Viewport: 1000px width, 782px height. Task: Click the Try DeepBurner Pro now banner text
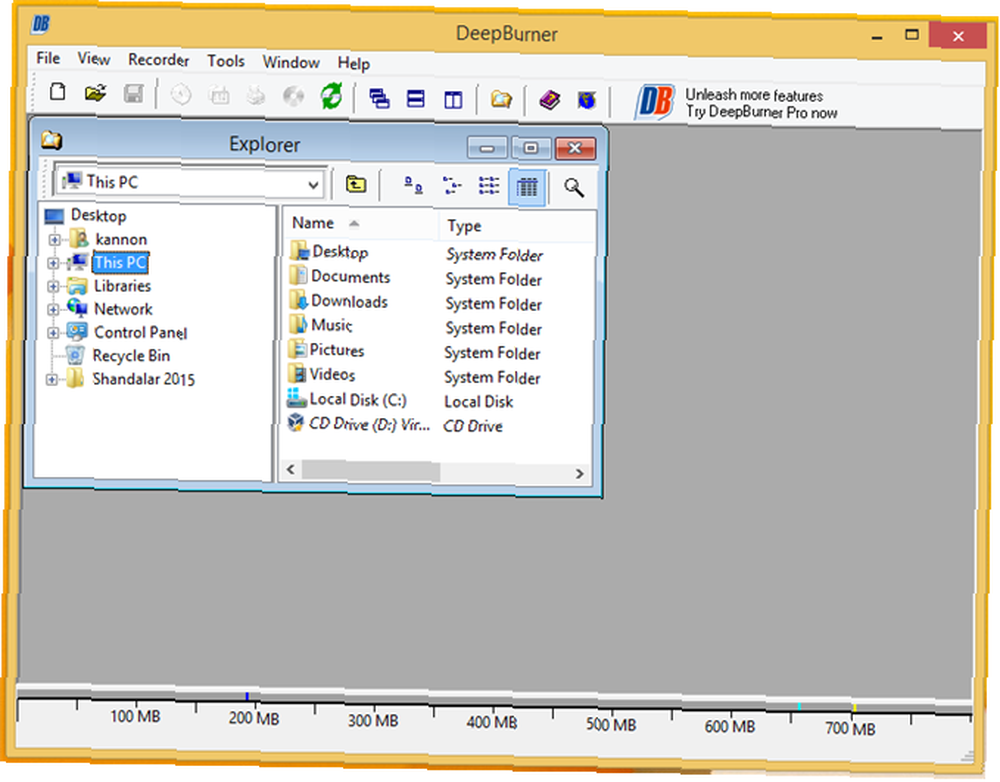point(761,113)
